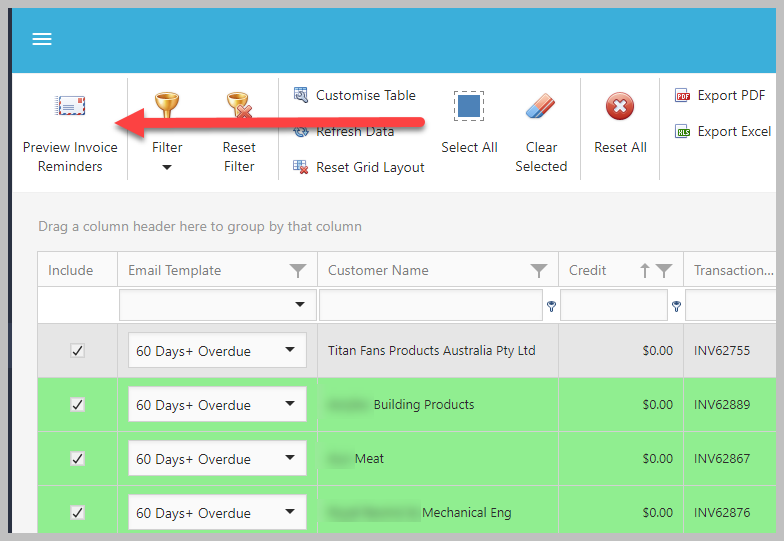Open the hamburger menu
This screenshot has width=784, height=541.
pos(42,39)
